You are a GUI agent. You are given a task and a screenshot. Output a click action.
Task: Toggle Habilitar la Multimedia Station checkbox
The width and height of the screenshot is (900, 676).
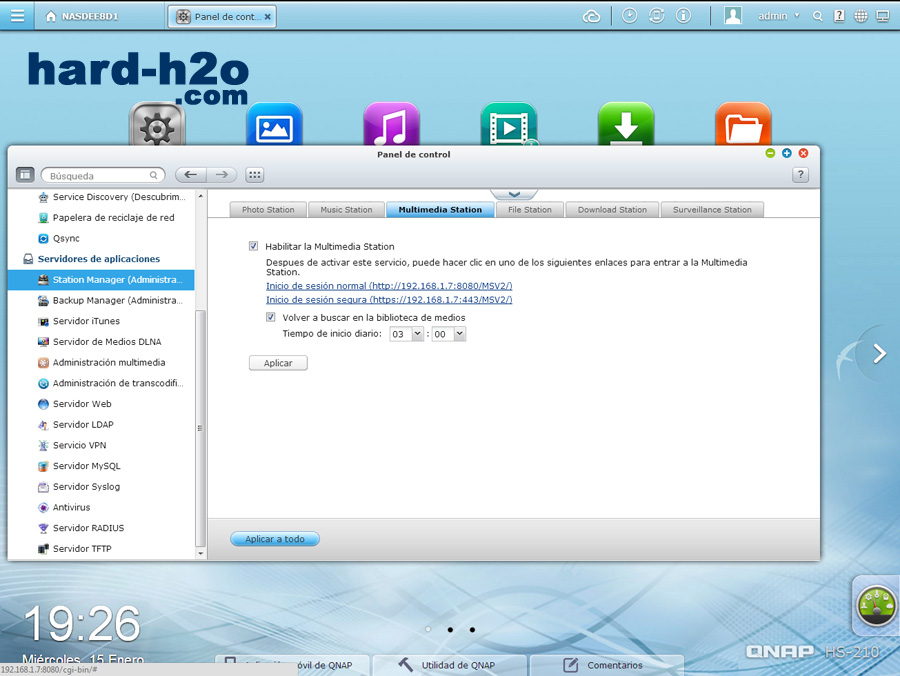[x=253, y=246]
